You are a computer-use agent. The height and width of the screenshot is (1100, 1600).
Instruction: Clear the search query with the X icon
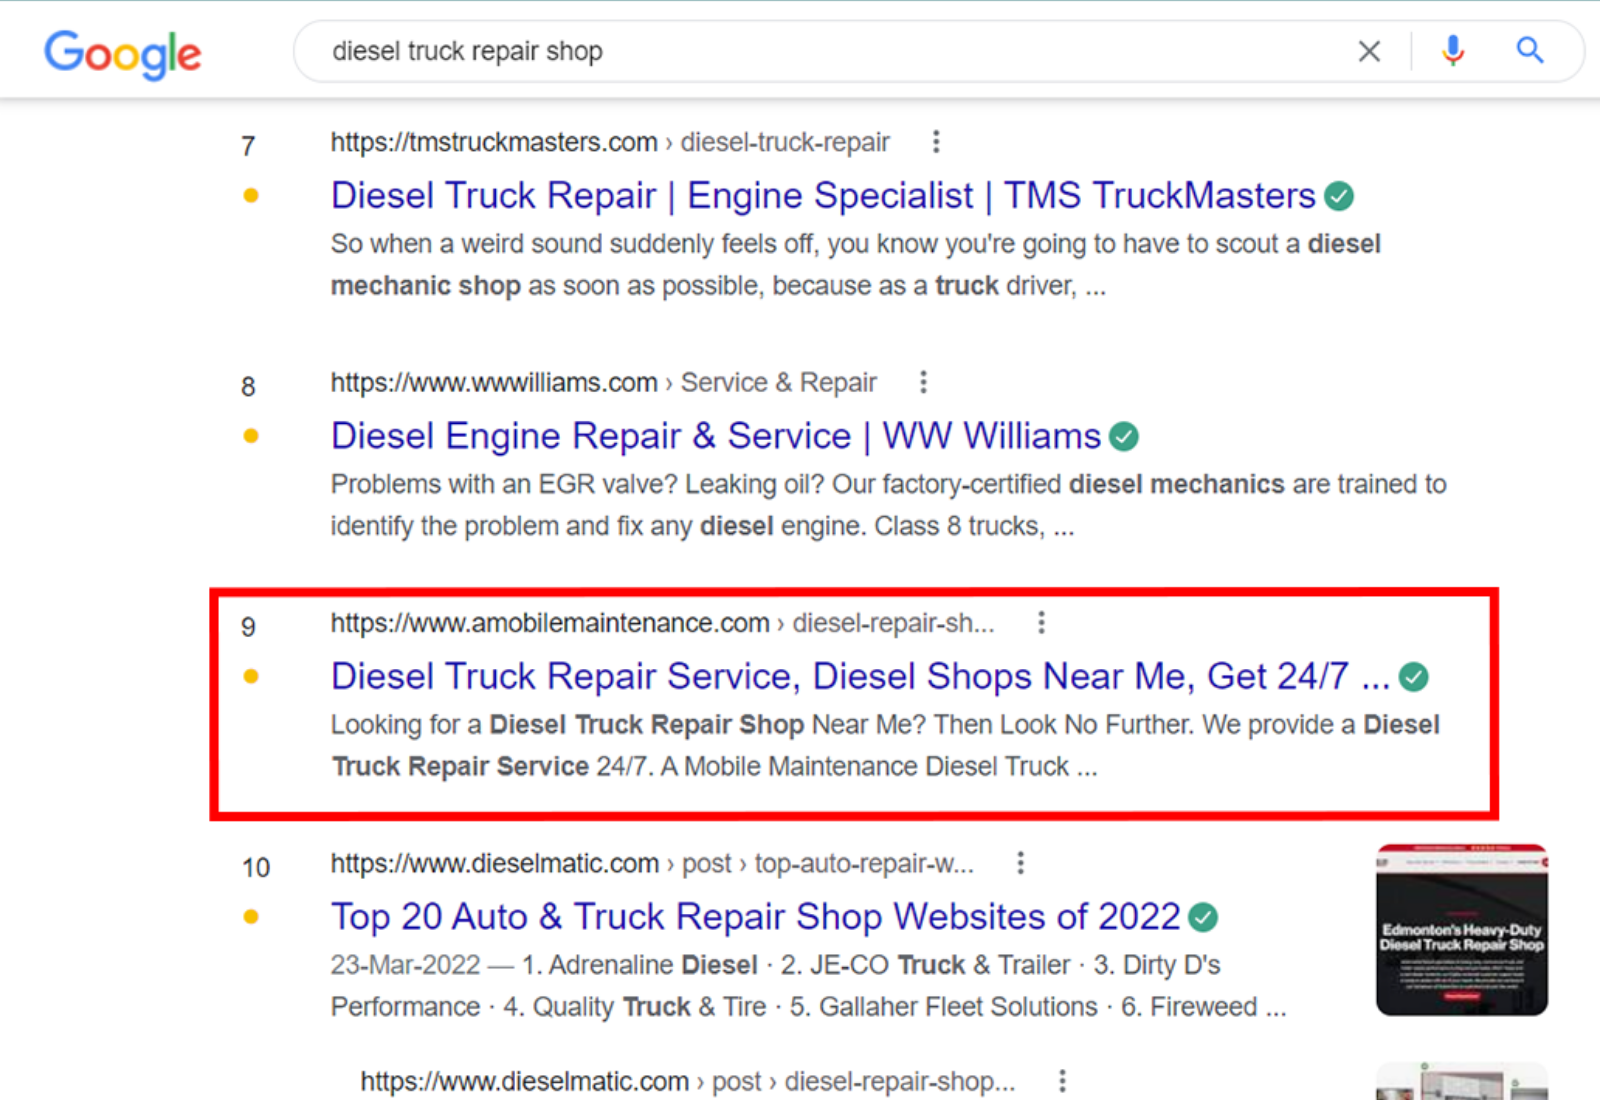point(1369,51)
